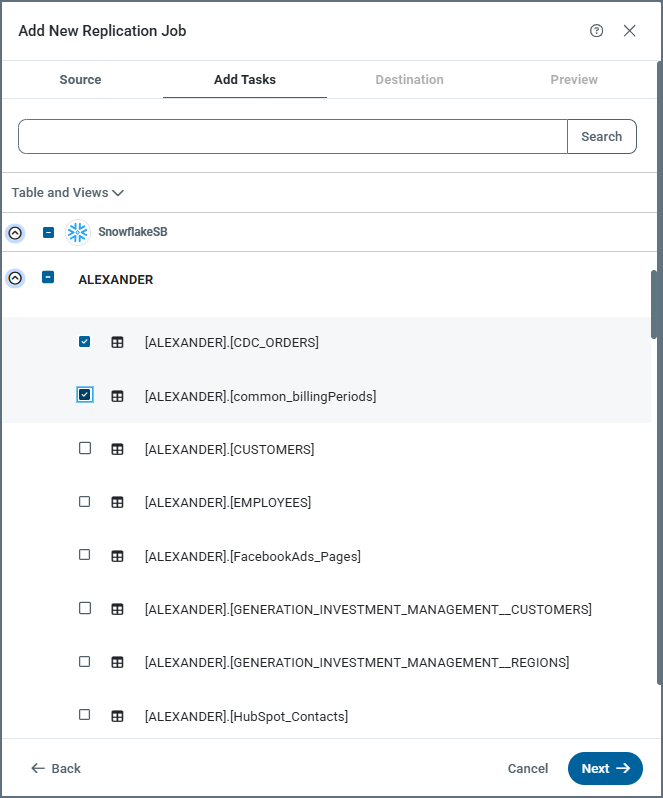663x798 pixels.
Task: Click table icon beside EMPLOYEES entry
Action: tap(117, 502)
